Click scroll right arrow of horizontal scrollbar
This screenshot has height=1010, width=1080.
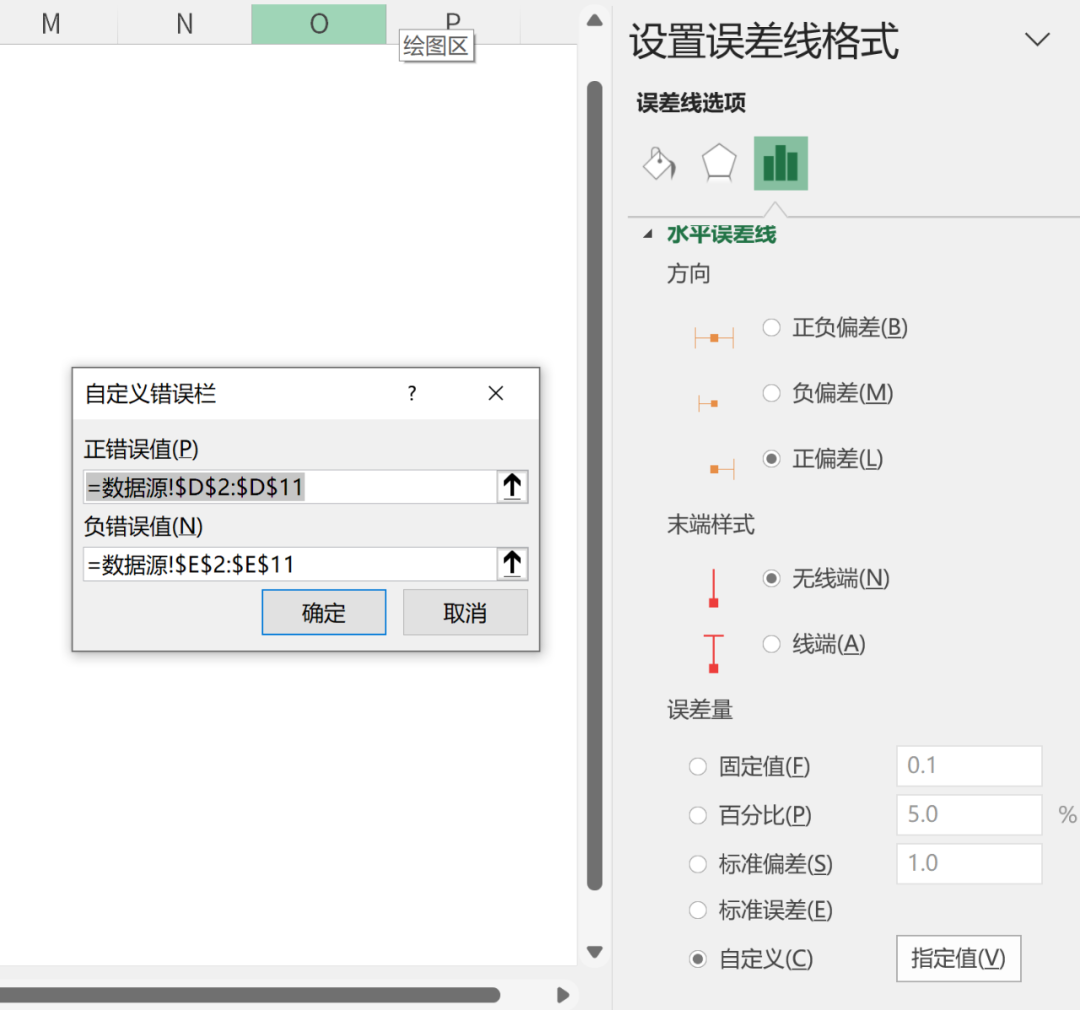point(563,994)
